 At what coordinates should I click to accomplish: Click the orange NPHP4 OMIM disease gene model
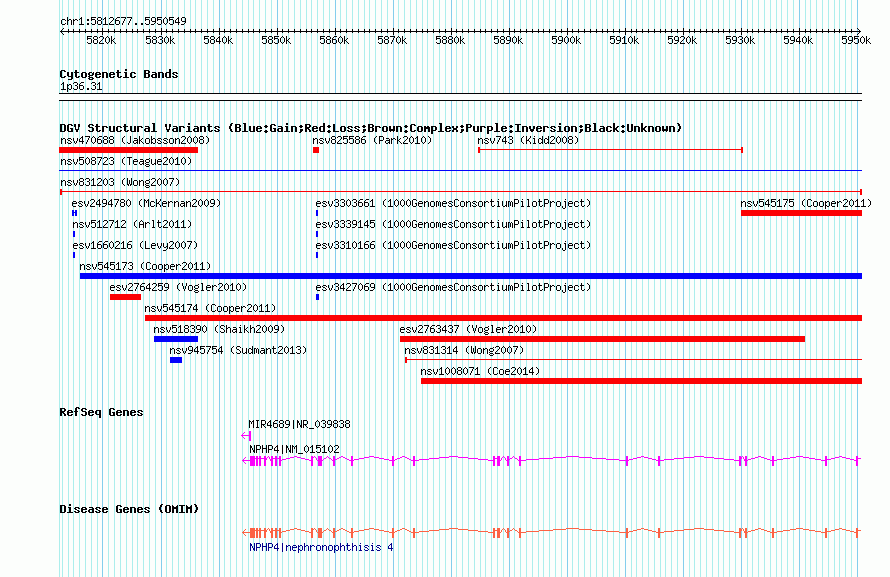pos(550,533)
